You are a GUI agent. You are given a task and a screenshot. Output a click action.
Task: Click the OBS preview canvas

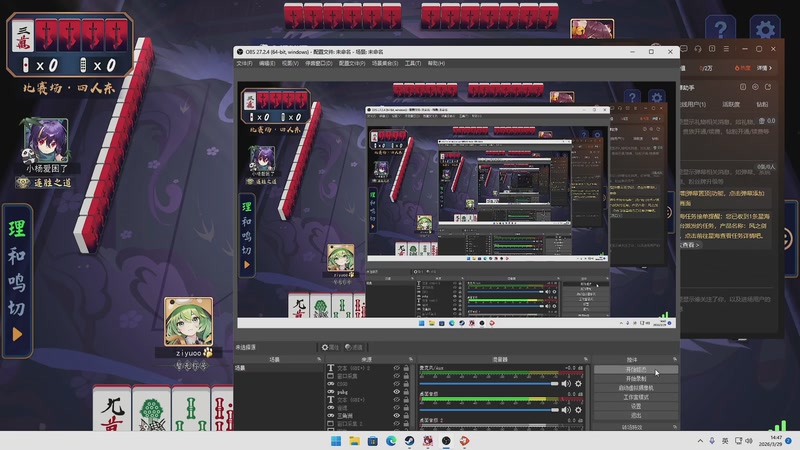click(x=457, y=204)
